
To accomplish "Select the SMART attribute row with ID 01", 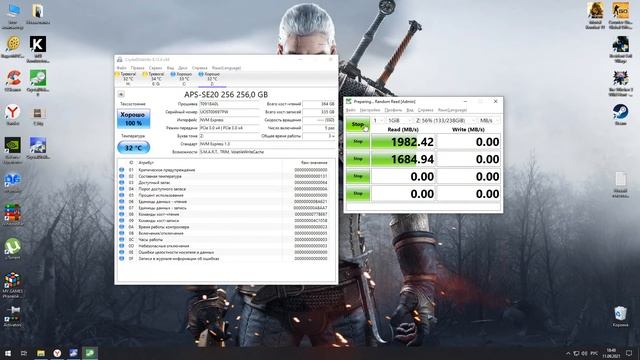I will [x=227, y=170].
